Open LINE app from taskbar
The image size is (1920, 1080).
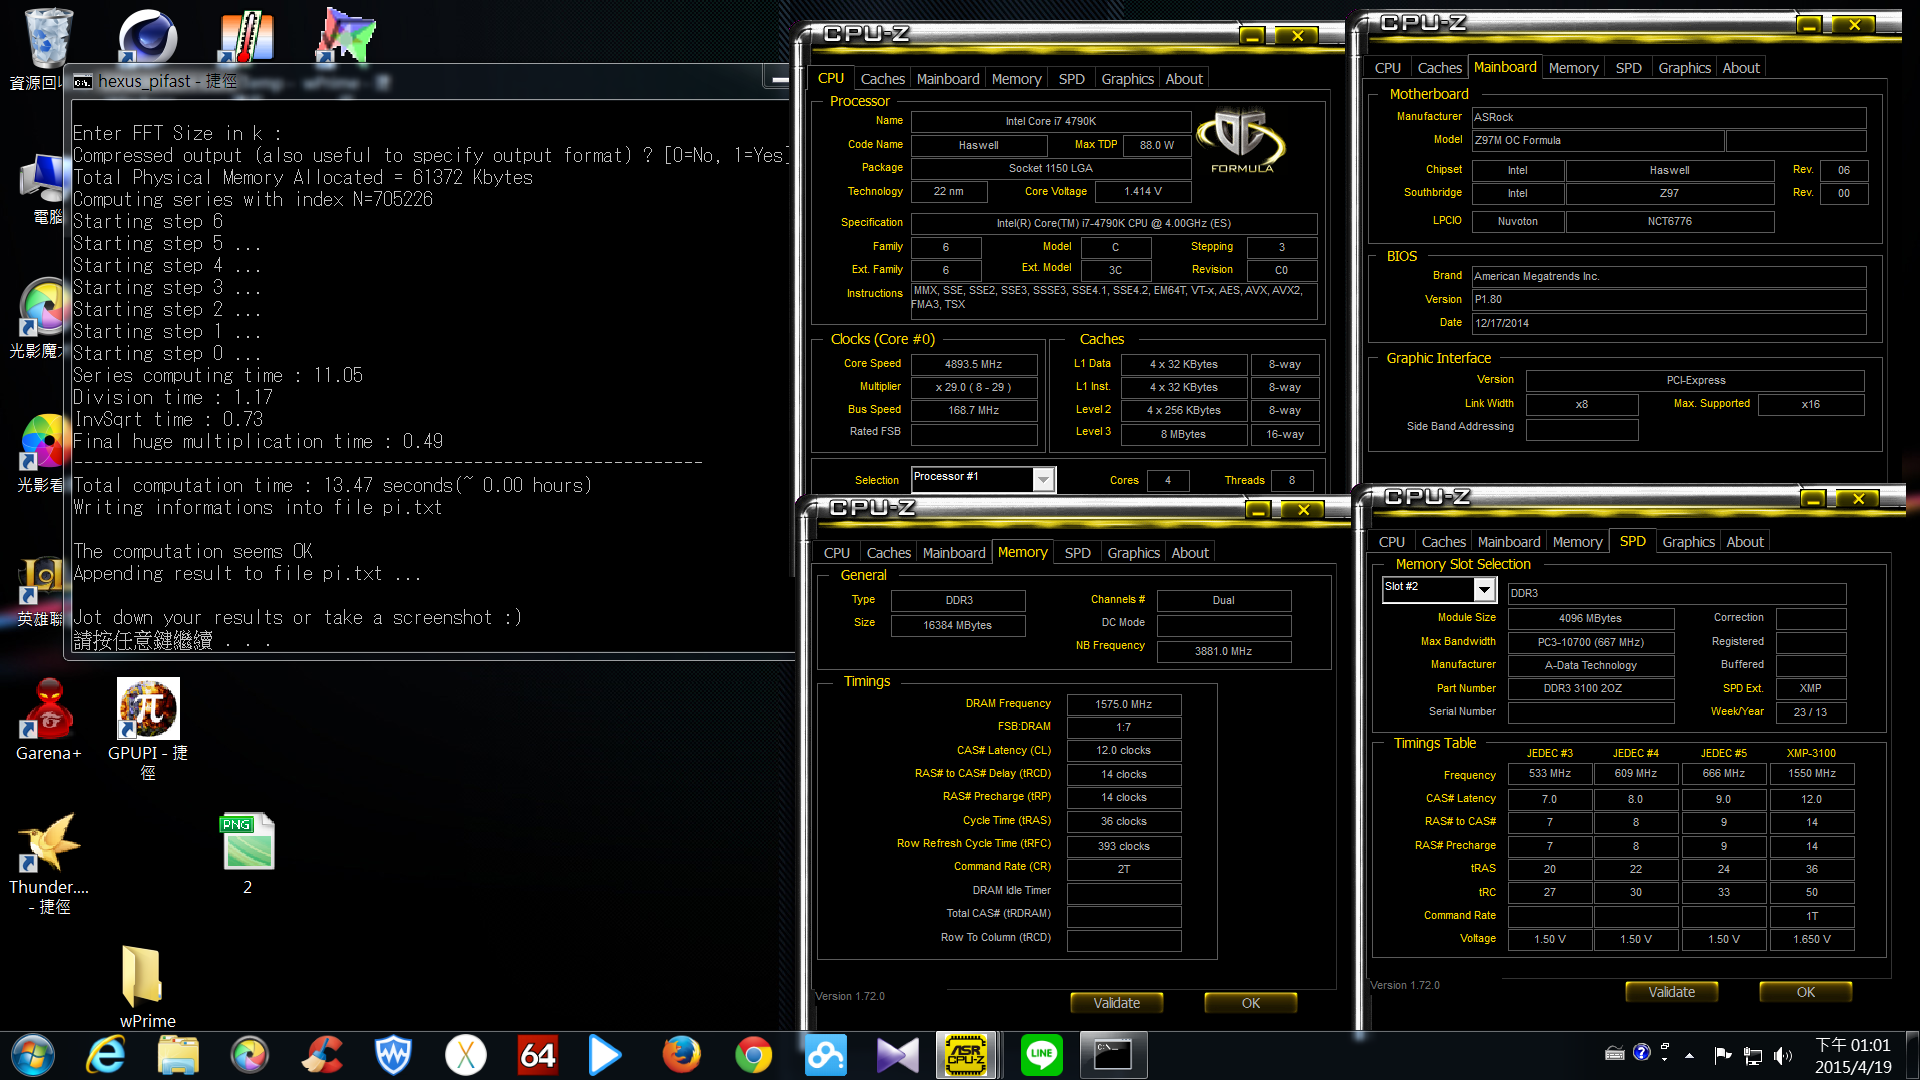(1041, 1055)
